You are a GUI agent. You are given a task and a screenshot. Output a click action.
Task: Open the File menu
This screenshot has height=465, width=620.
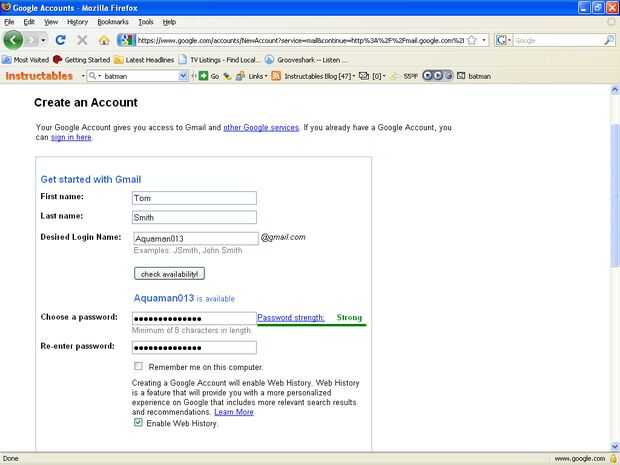[9, 22]
